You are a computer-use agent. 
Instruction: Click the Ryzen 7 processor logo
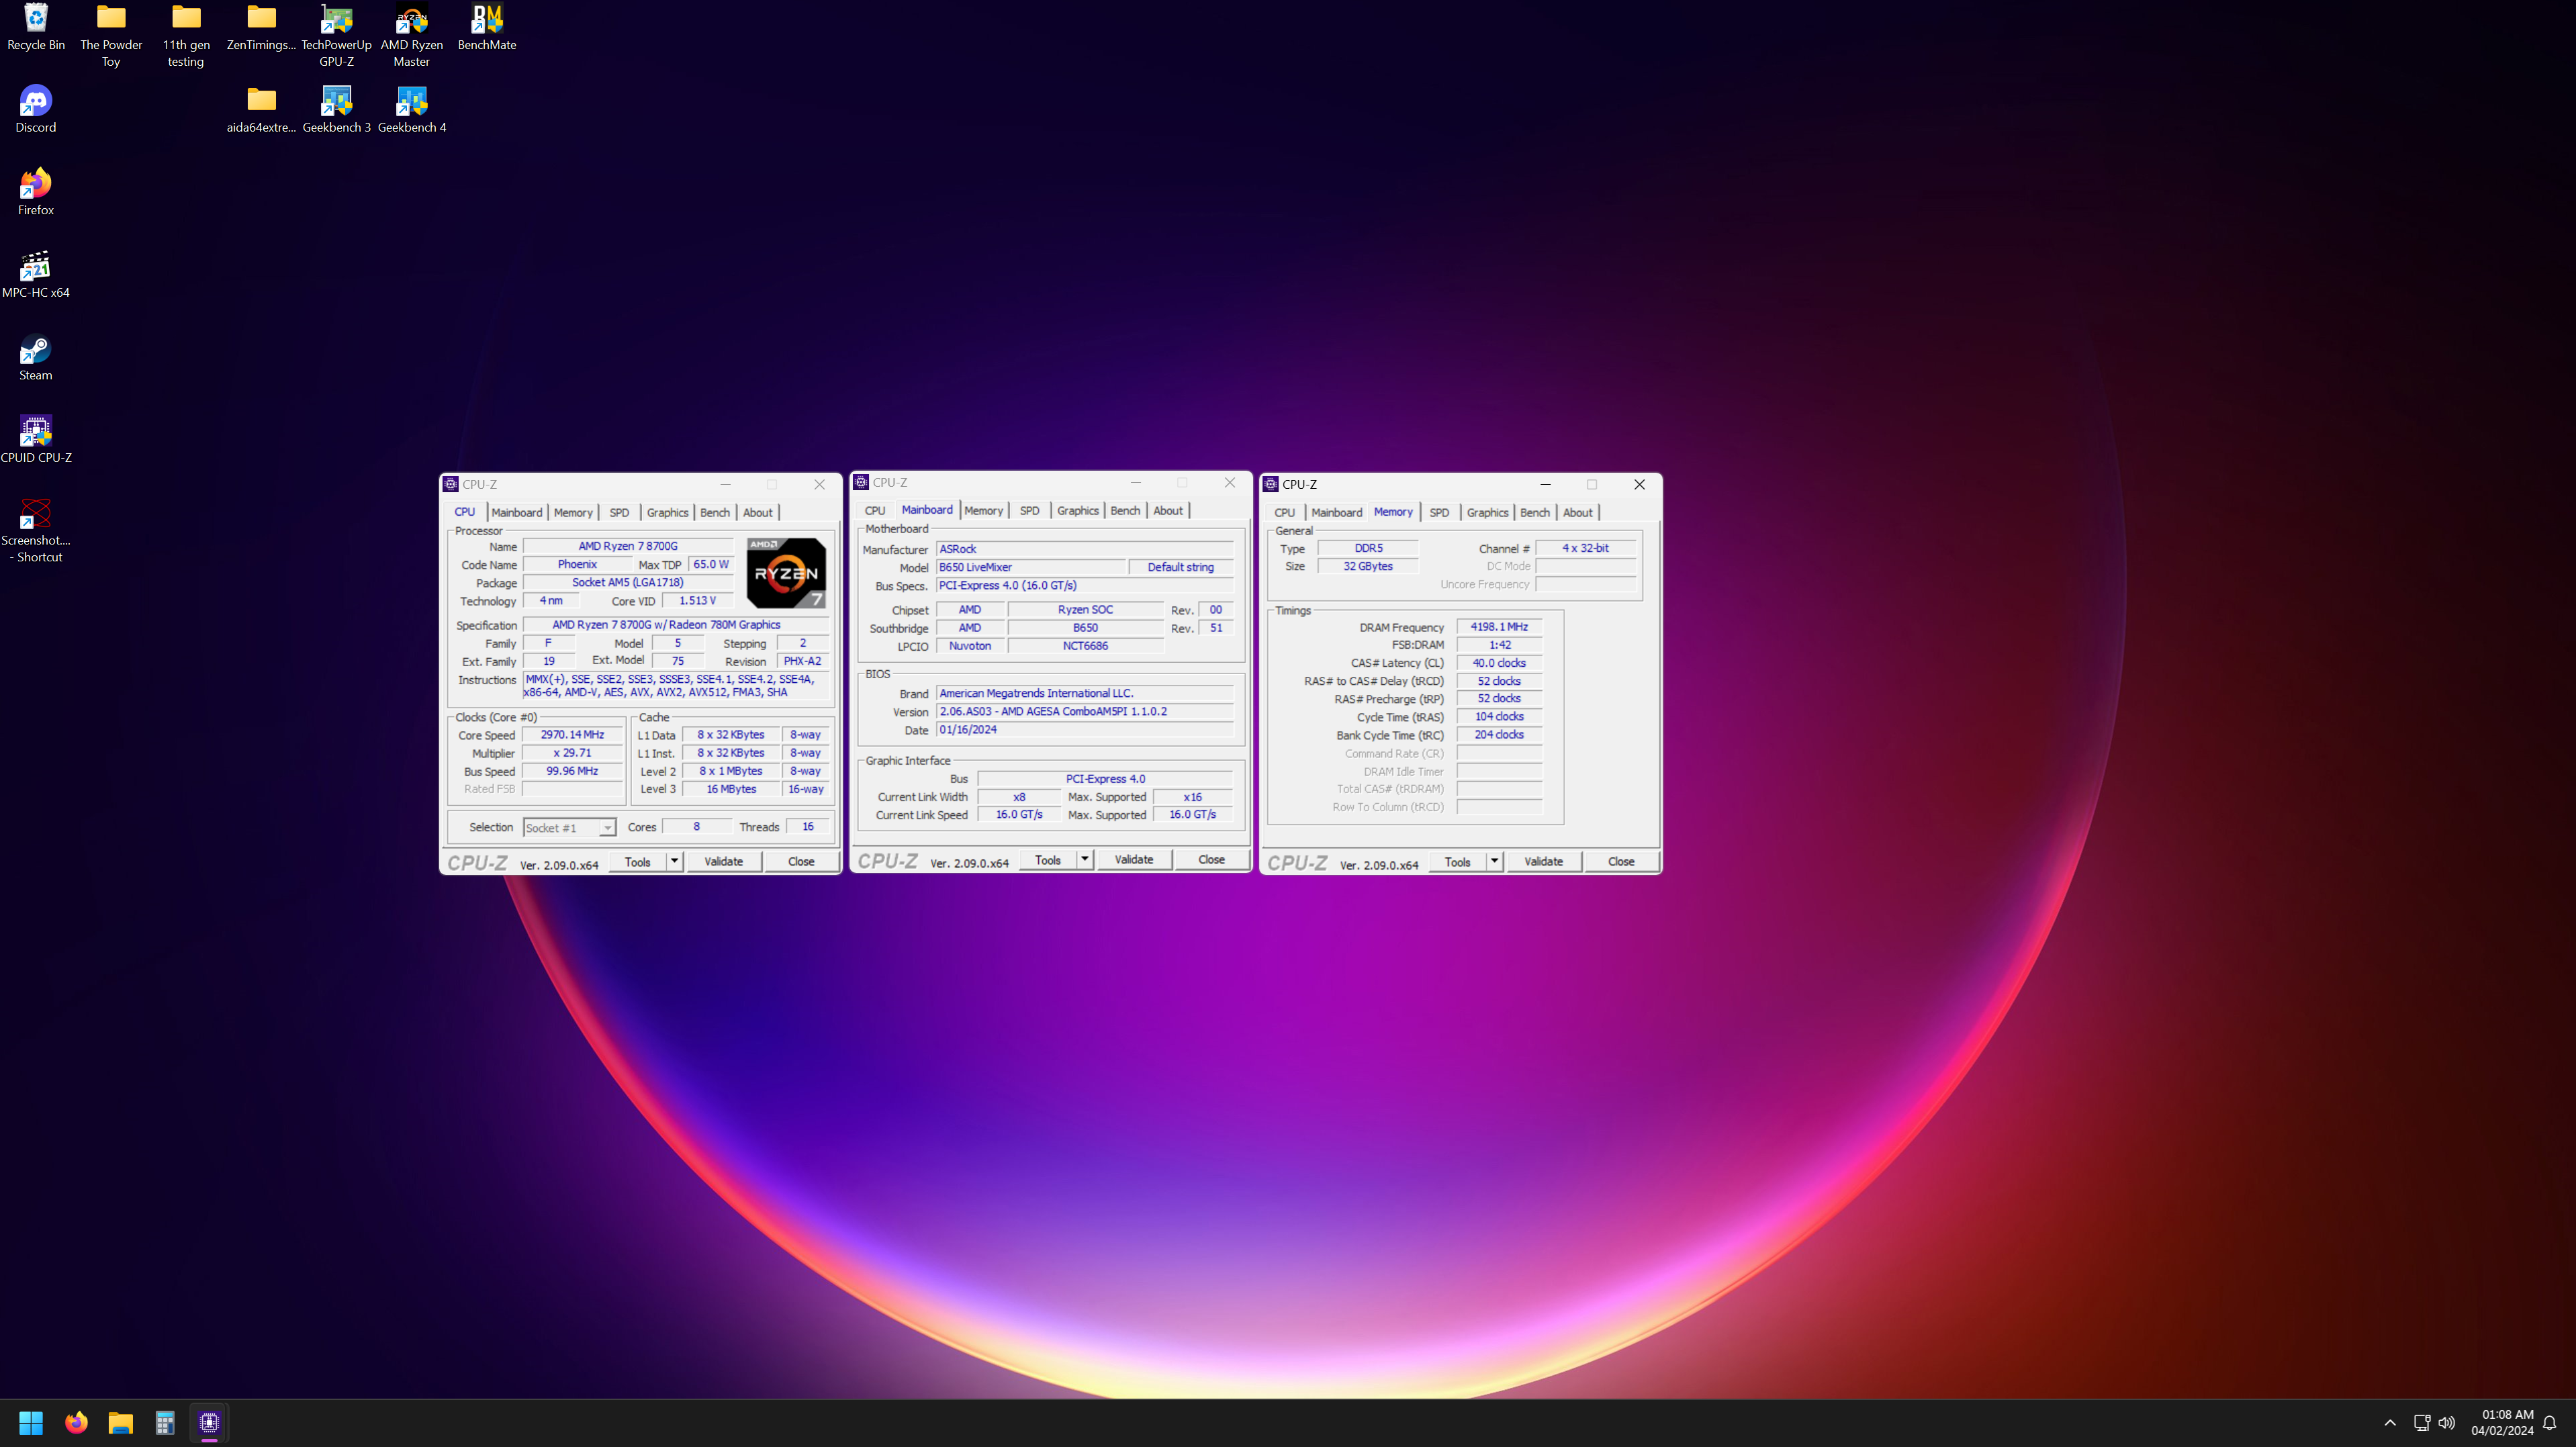786,572
